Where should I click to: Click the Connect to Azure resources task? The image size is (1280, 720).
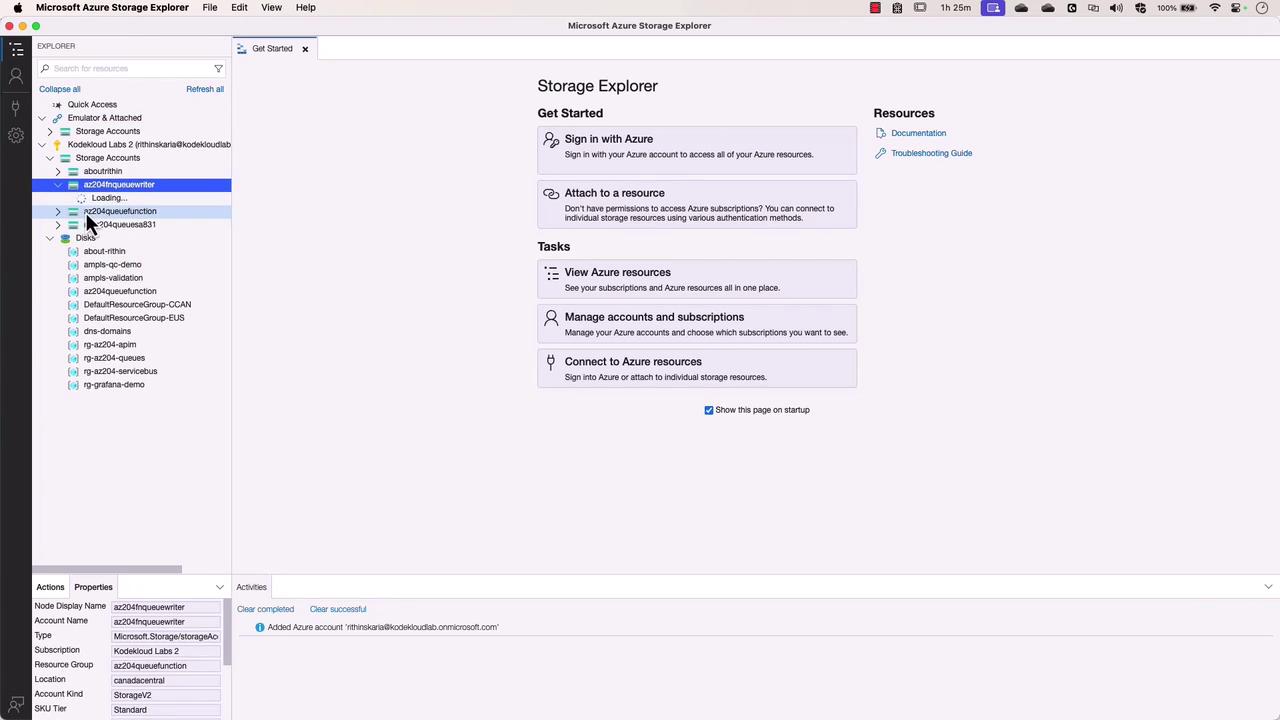[x=697, y=370]
